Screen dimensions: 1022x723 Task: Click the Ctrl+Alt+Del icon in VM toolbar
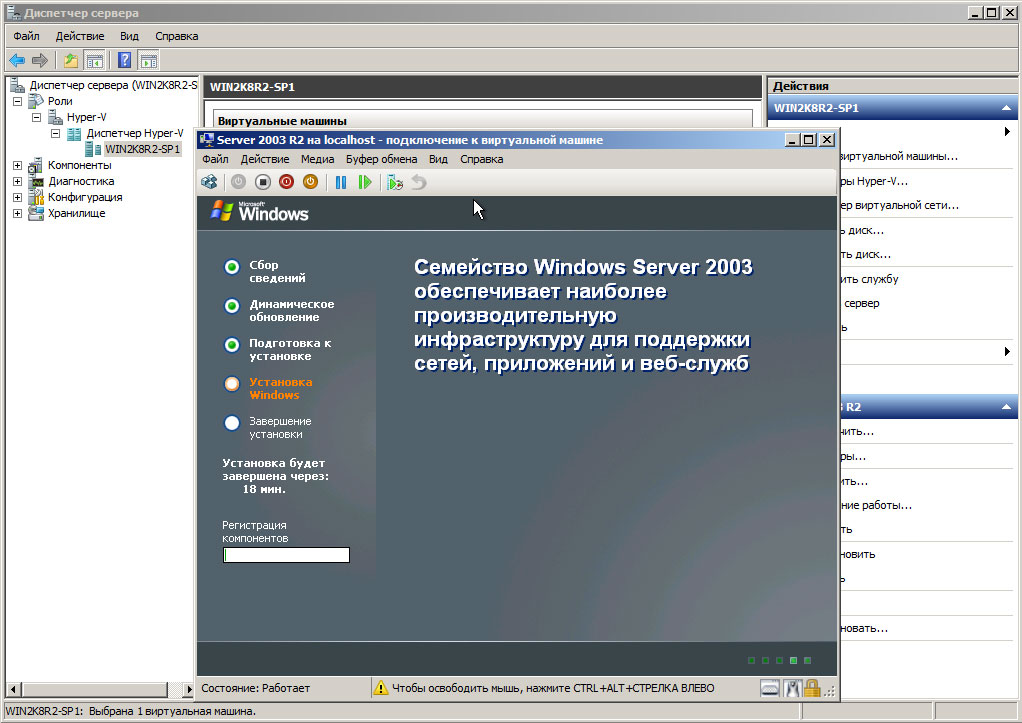tap(209, 182)
